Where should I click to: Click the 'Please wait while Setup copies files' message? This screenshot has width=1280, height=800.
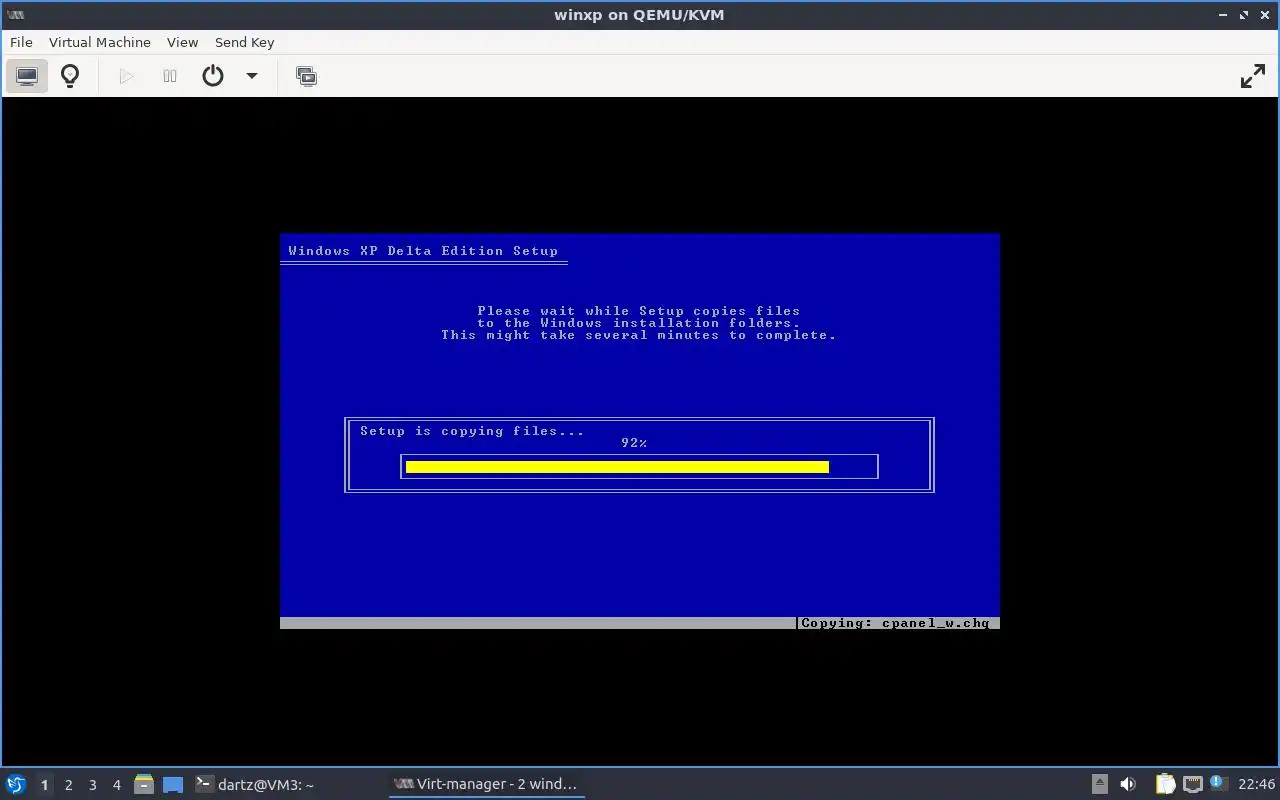tap(639, 311)
